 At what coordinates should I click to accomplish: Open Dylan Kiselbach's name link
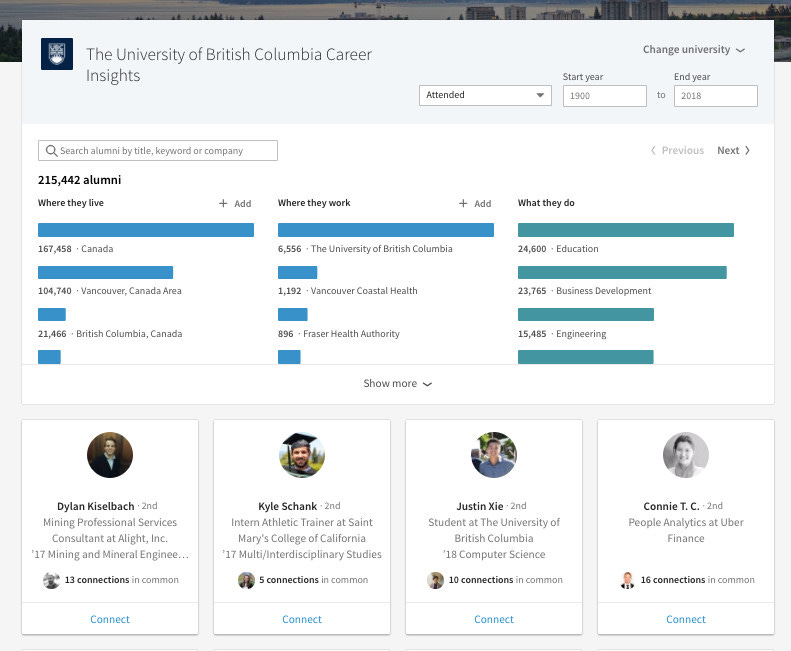[x=96, y=506]
